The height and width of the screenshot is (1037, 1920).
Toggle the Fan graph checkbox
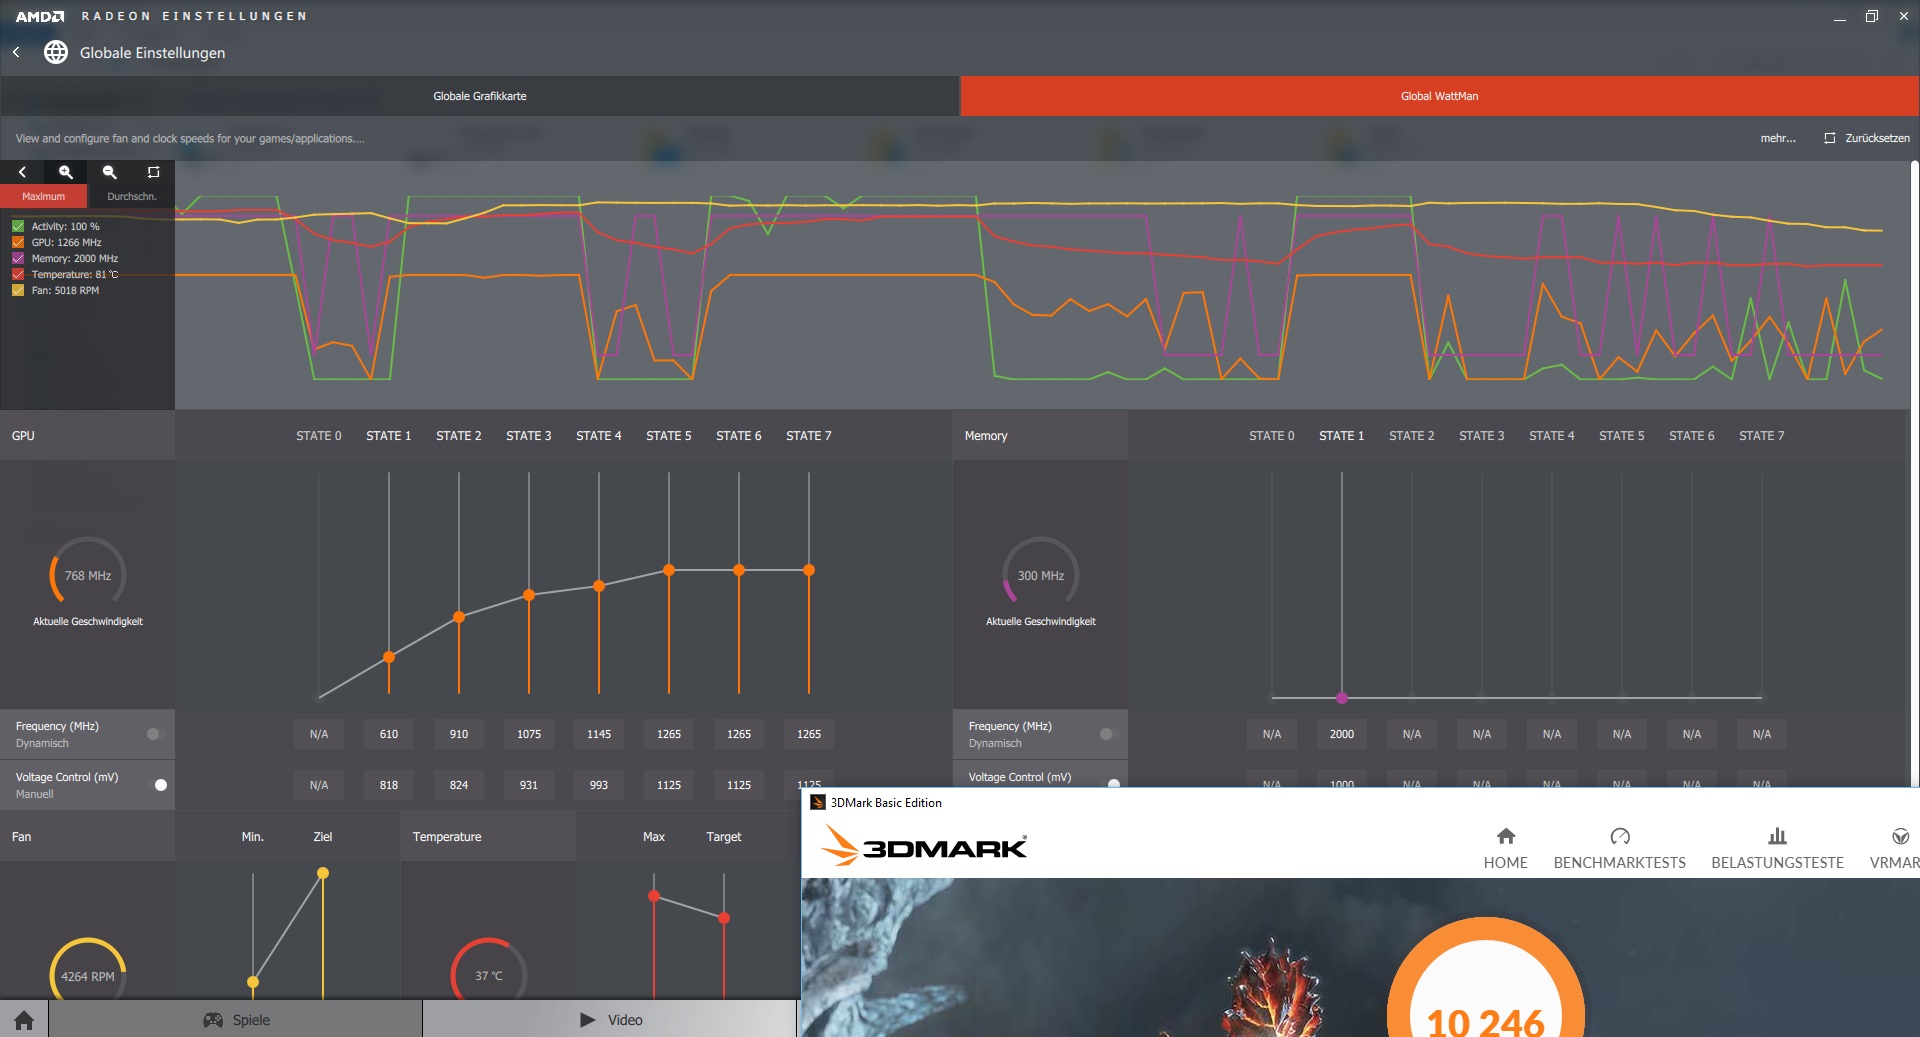(18, 290)
